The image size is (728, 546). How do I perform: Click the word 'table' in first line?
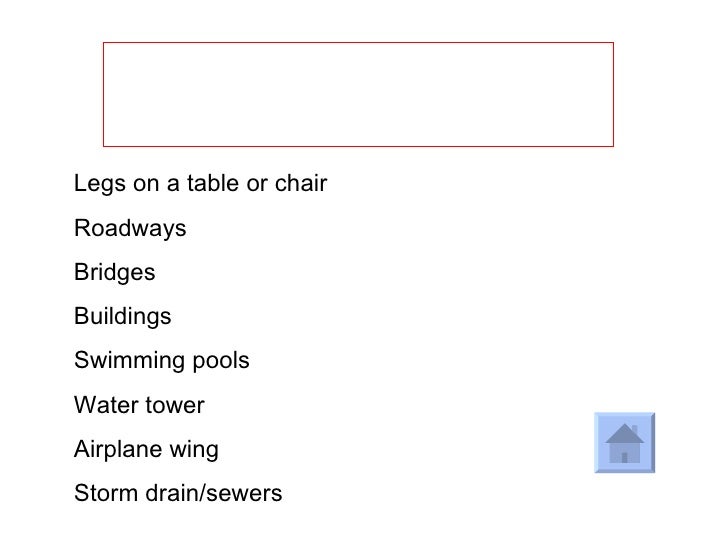pyautogui.click(x=213, y=182)
